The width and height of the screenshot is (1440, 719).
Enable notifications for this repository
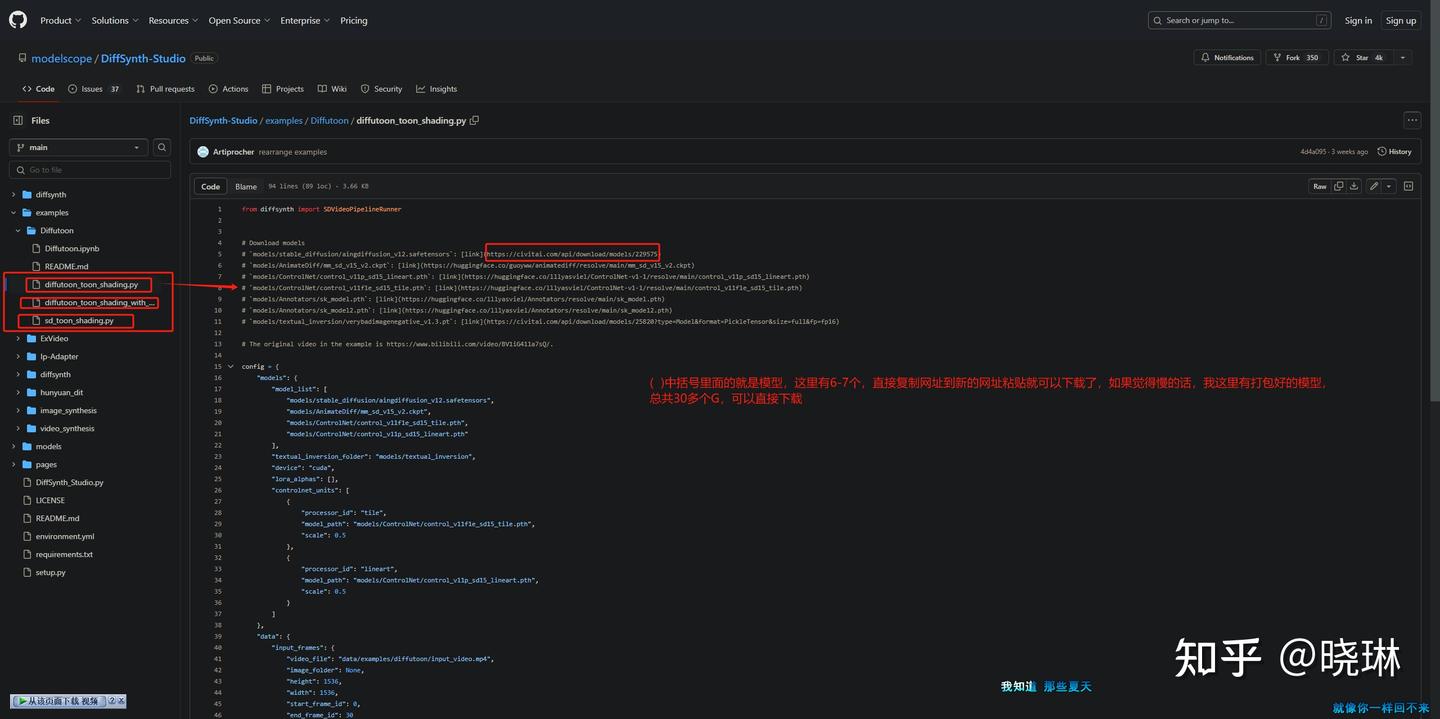pos(1226,57)
